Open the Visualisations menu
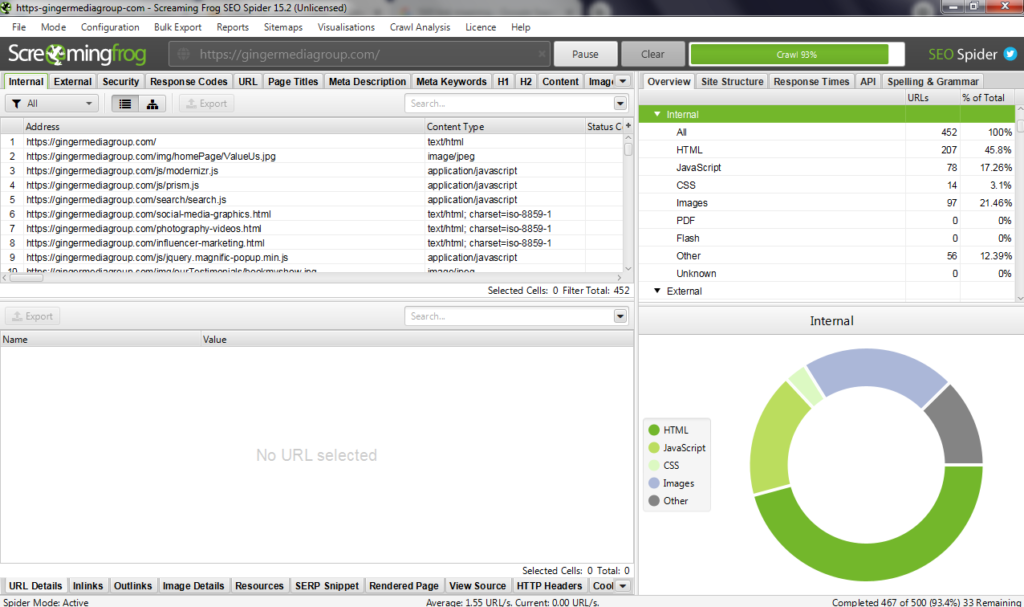This screenshot has width=1024, height=607. tap(346, 27)
